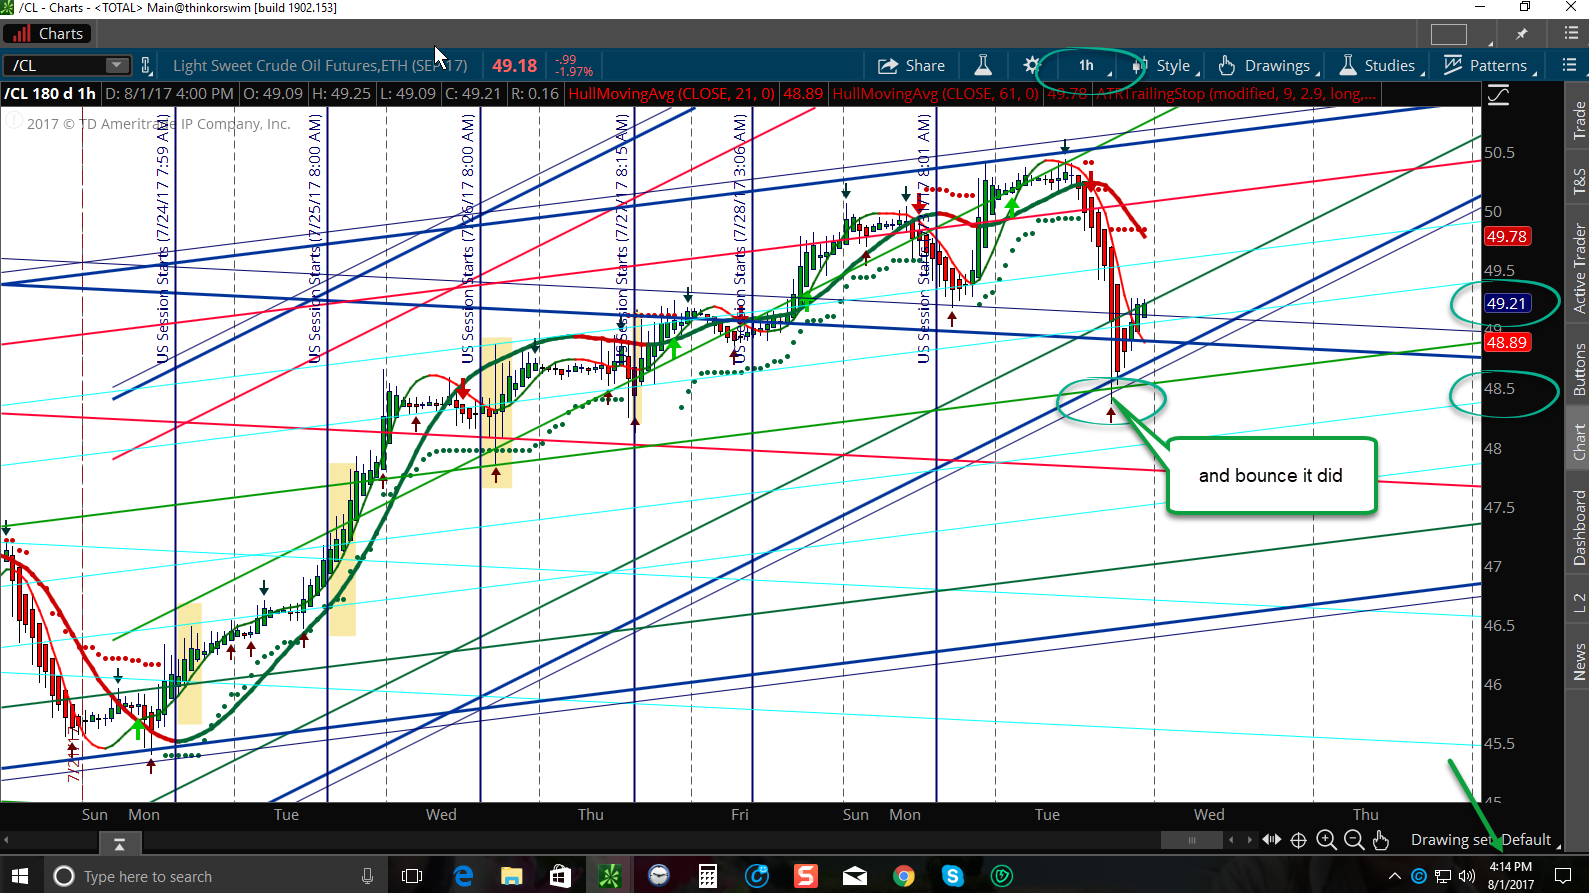The width and height of the screenshot is (1589, 893).
Task: Click the Cortana search box
Action: tap(215, 876)
